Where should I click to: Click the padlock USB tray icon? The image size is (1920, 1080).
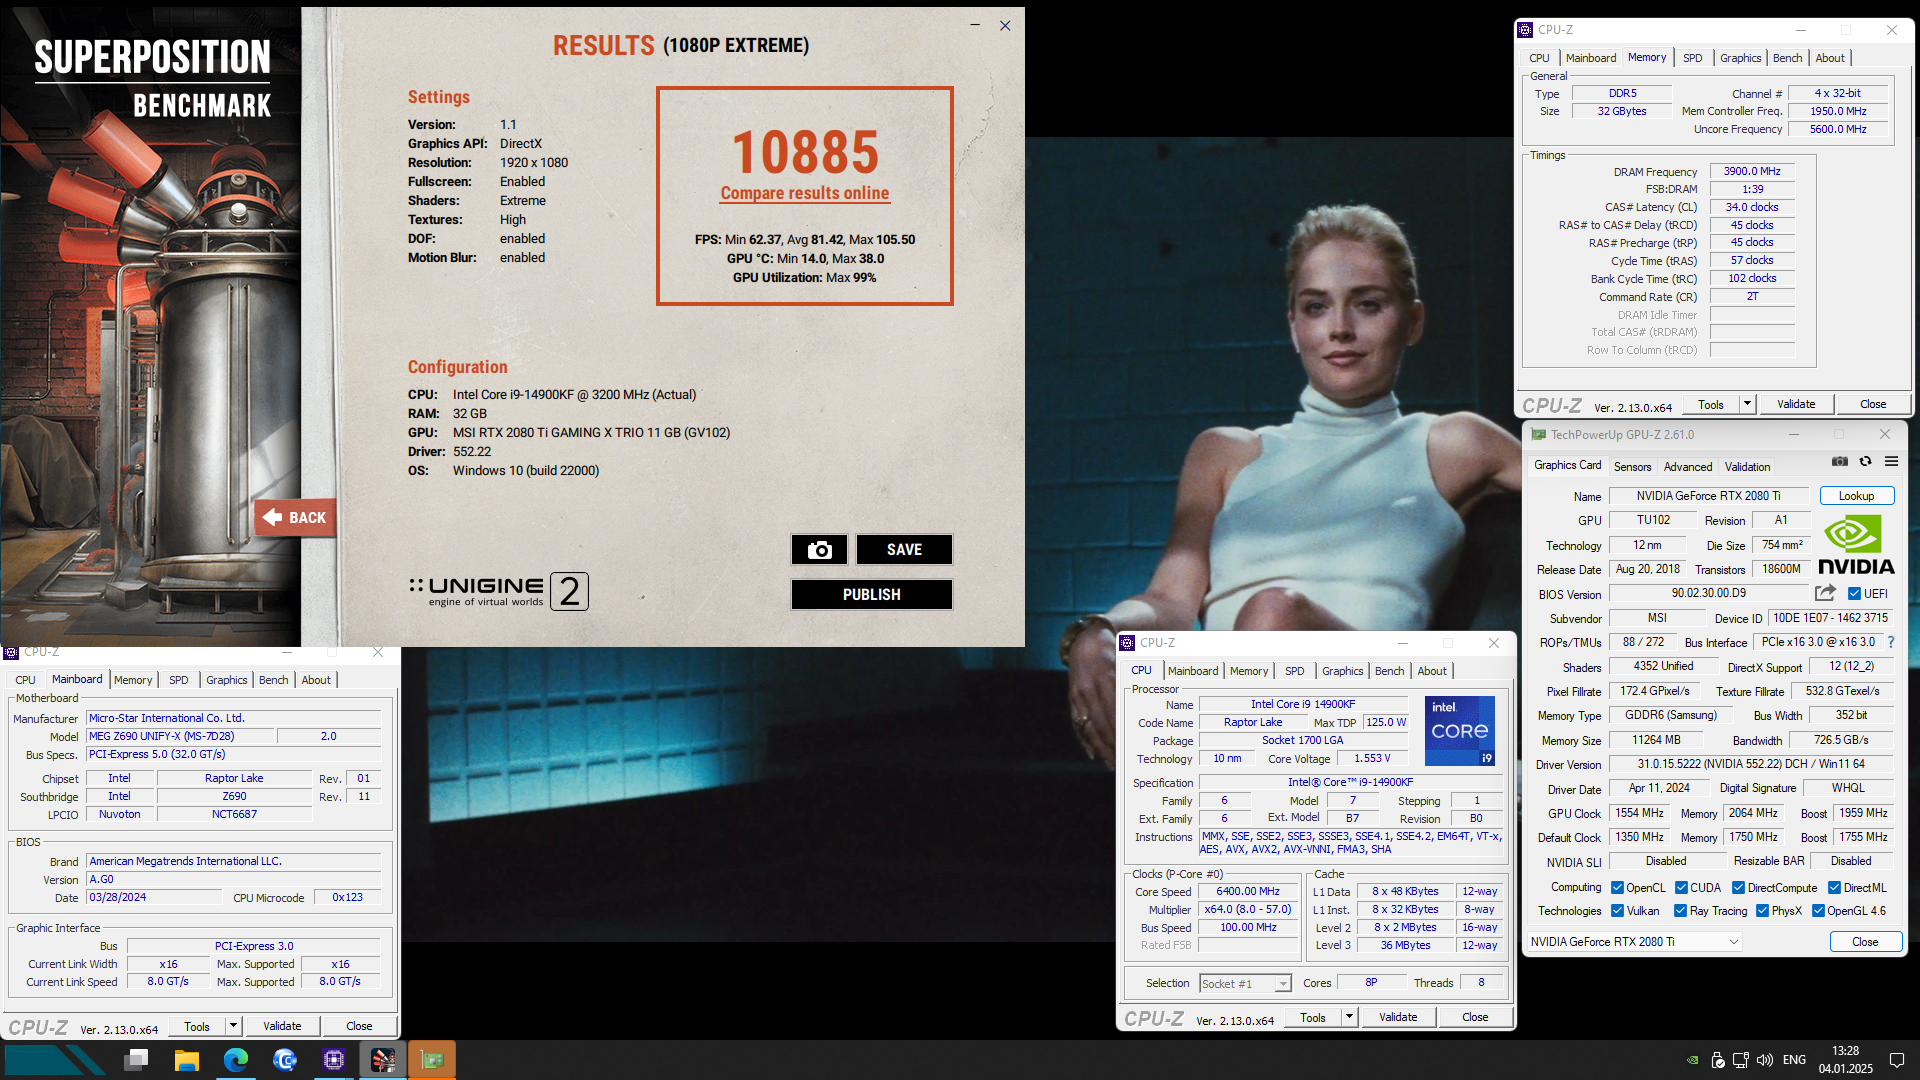click(1717, 1060)
